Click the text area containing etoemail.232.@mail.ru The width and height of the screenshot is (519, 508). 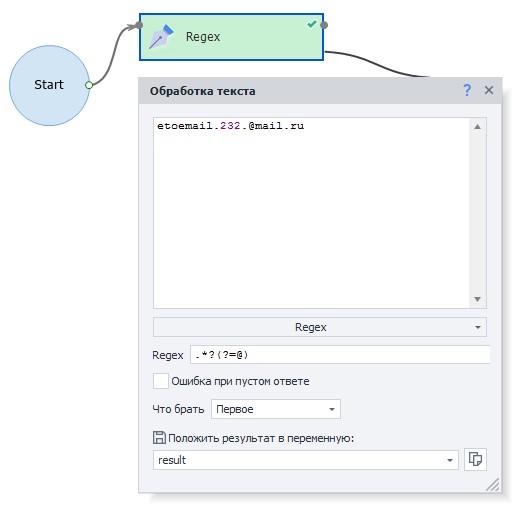(x=311, y=213)
